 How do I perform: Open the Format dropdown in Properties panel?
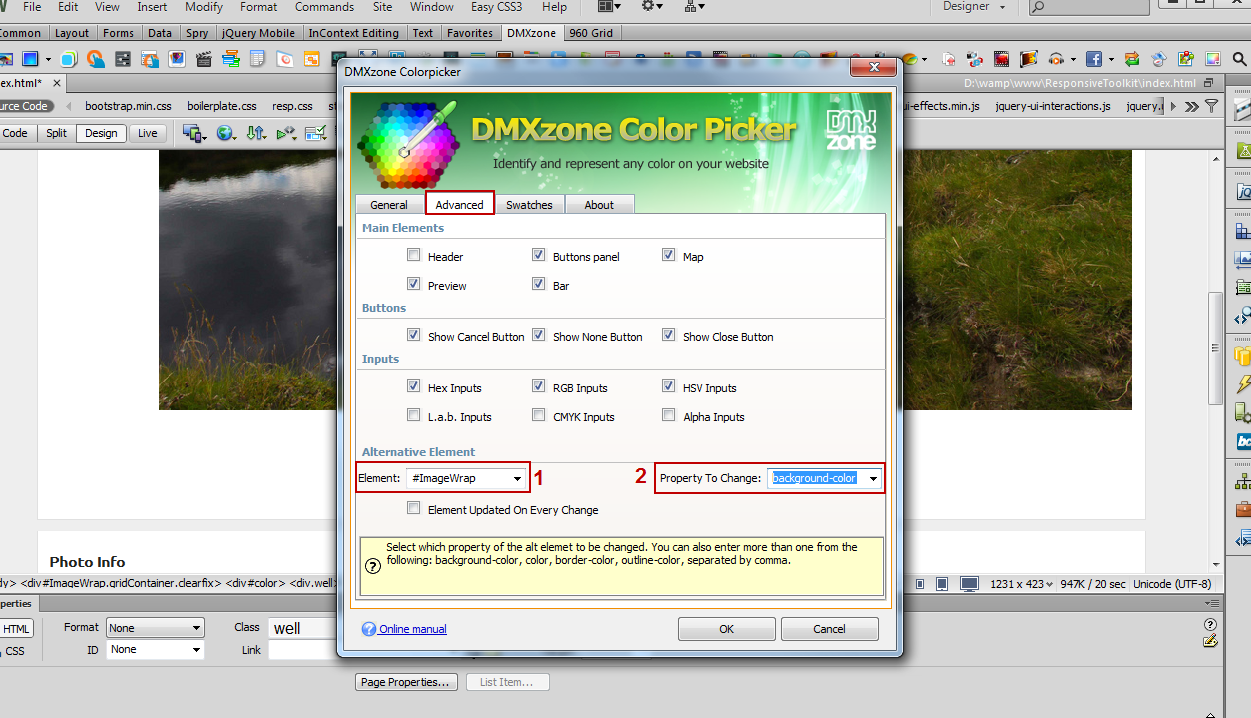[x=155, y=628]
